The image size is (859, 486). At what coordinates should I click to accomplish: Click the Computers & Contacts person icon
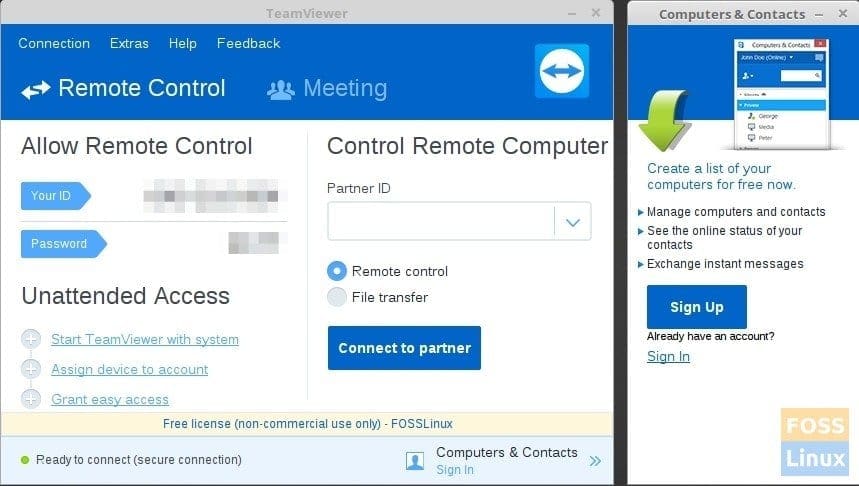click(415, 461)
